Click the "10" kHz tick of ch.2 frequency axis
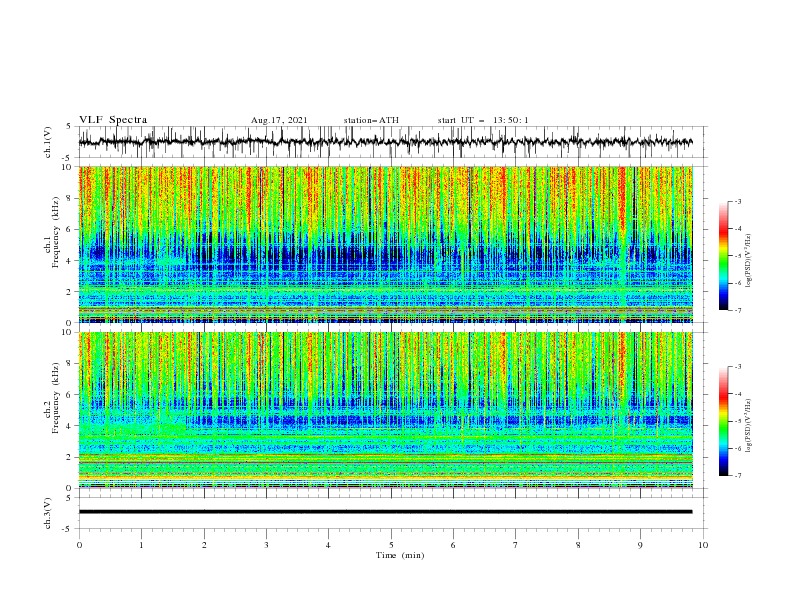Screen dimensions: 792x612 (66, 332)
